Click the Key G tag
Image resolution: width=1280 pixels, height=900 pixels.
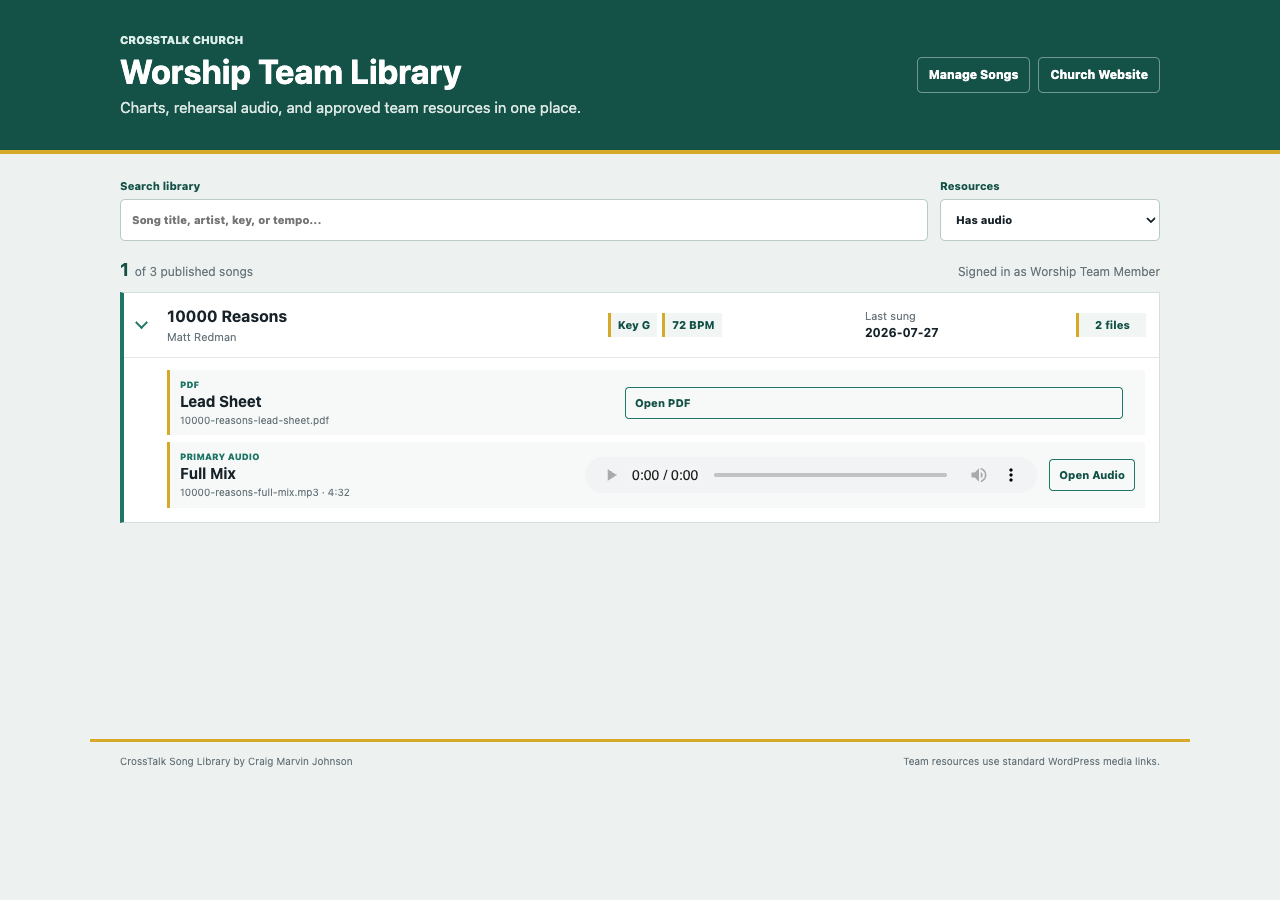(633, 325)
